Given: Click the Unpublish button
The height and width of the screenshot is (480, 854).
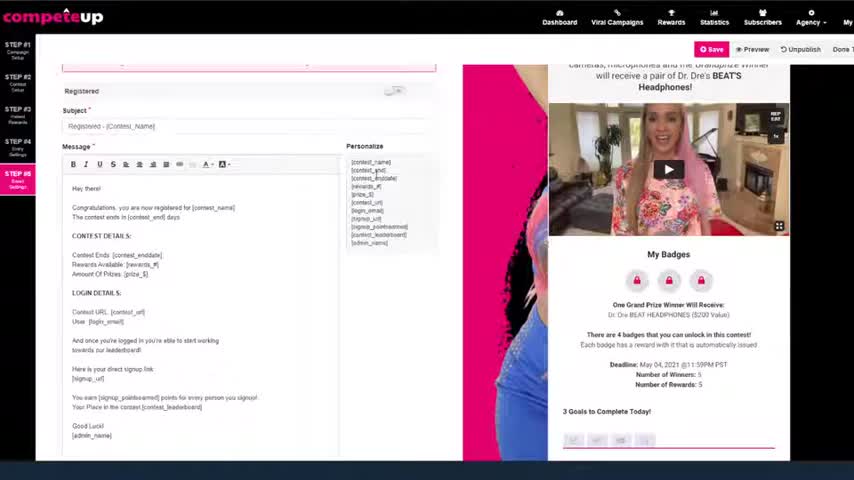Looking at the screenshot, I should [x=800, y=49].
